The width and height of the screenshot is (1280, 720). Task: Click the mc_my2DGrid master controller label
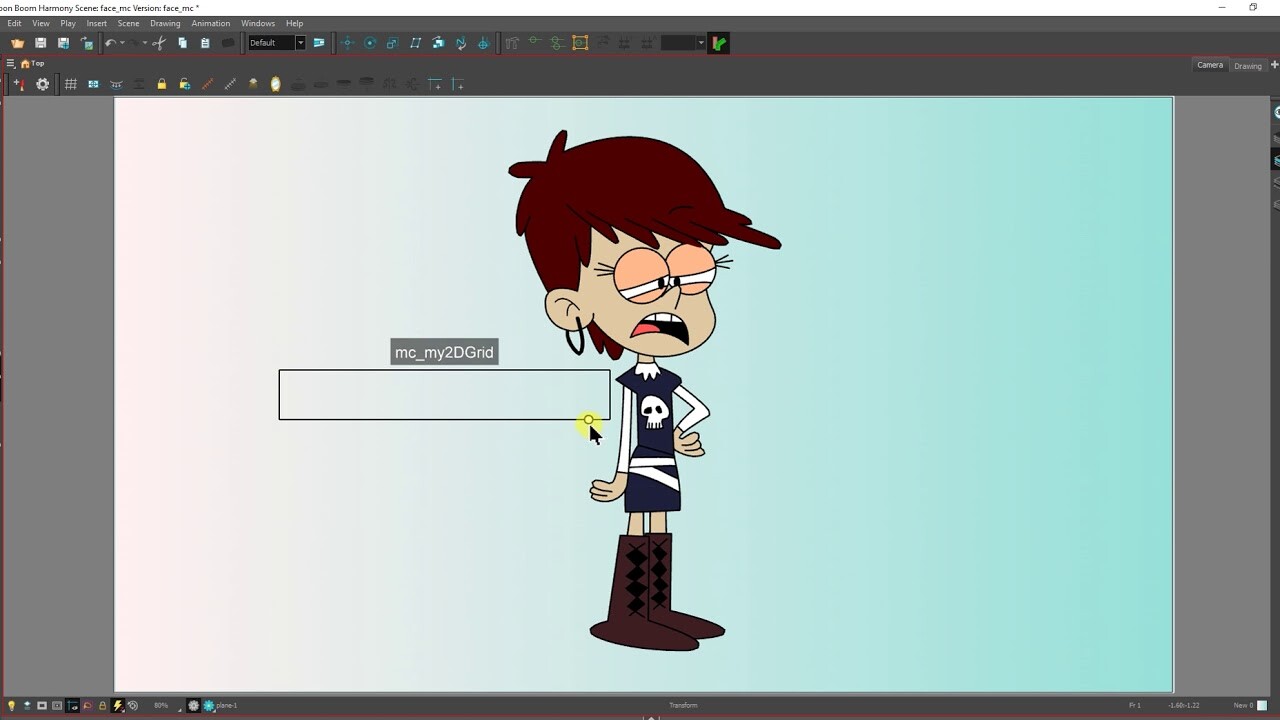click(444, 352)
